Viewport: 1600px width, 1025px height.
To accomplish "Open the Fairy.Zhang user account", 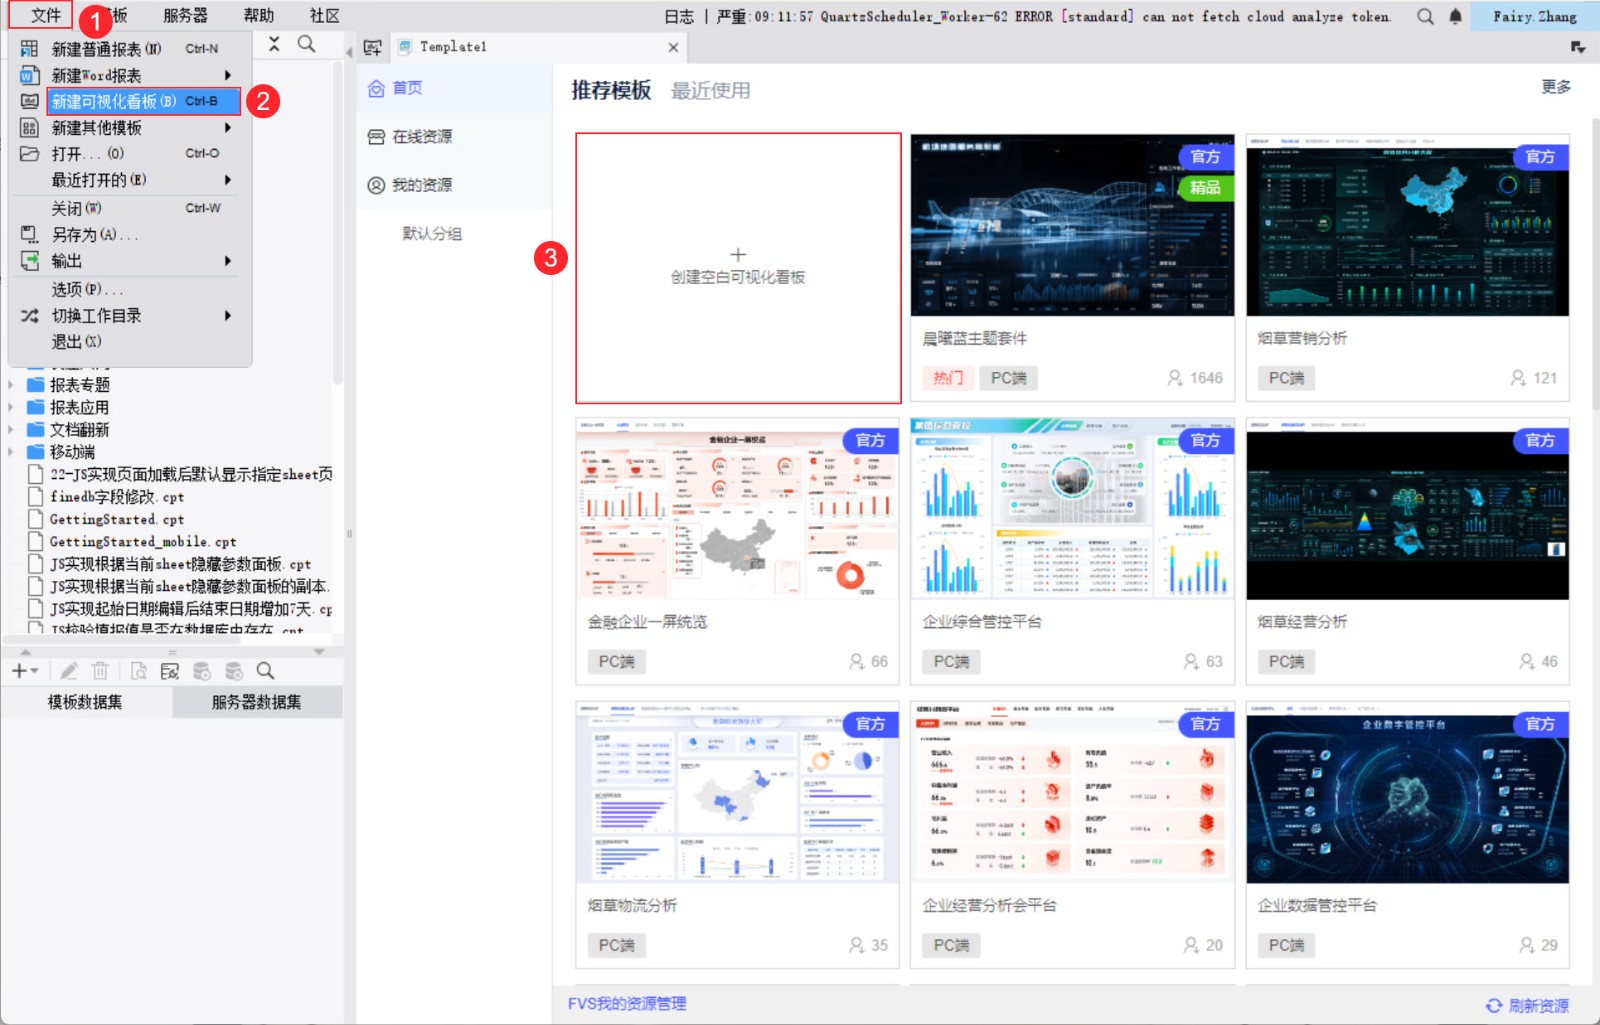I will click(1535, 16).
